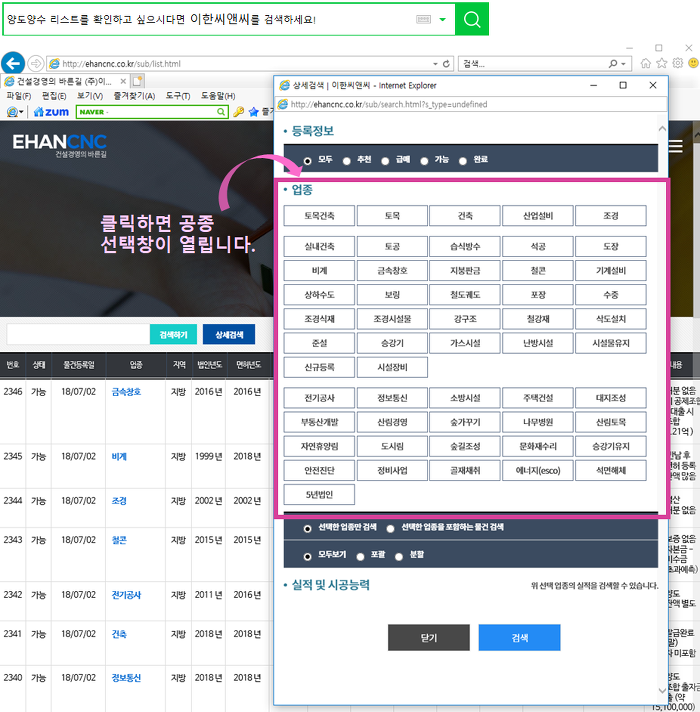700x712 pixels.
Task: Open the 금속창호 listing link in row 2346
Action: pos(126,391)
